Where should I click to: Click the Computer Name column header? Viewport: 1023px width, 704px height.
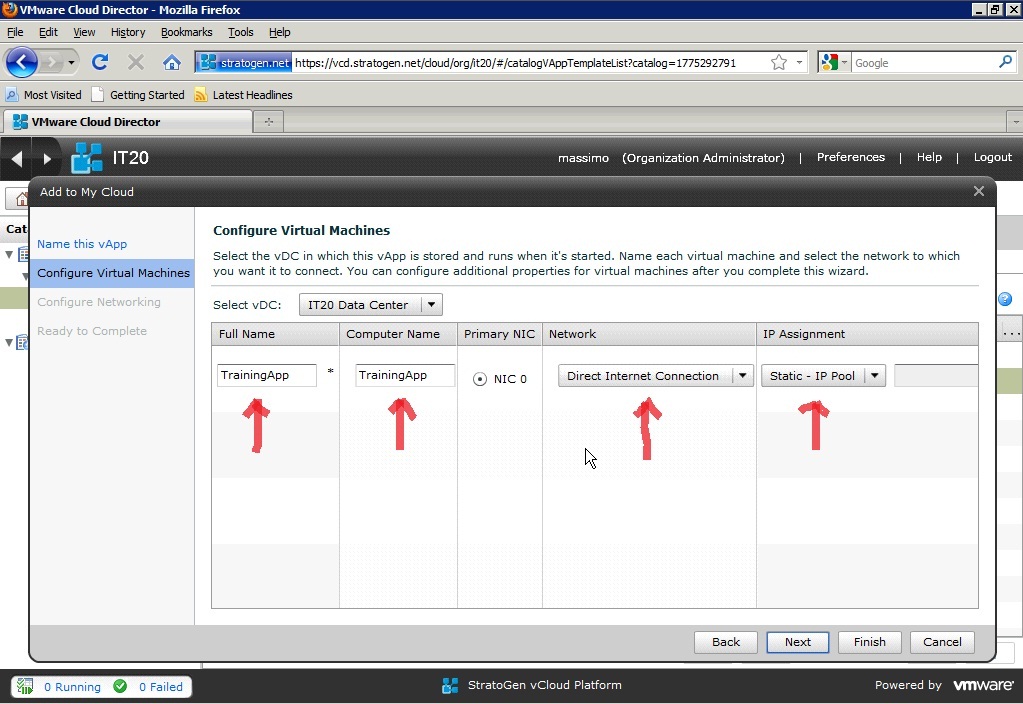click(398, 334)
